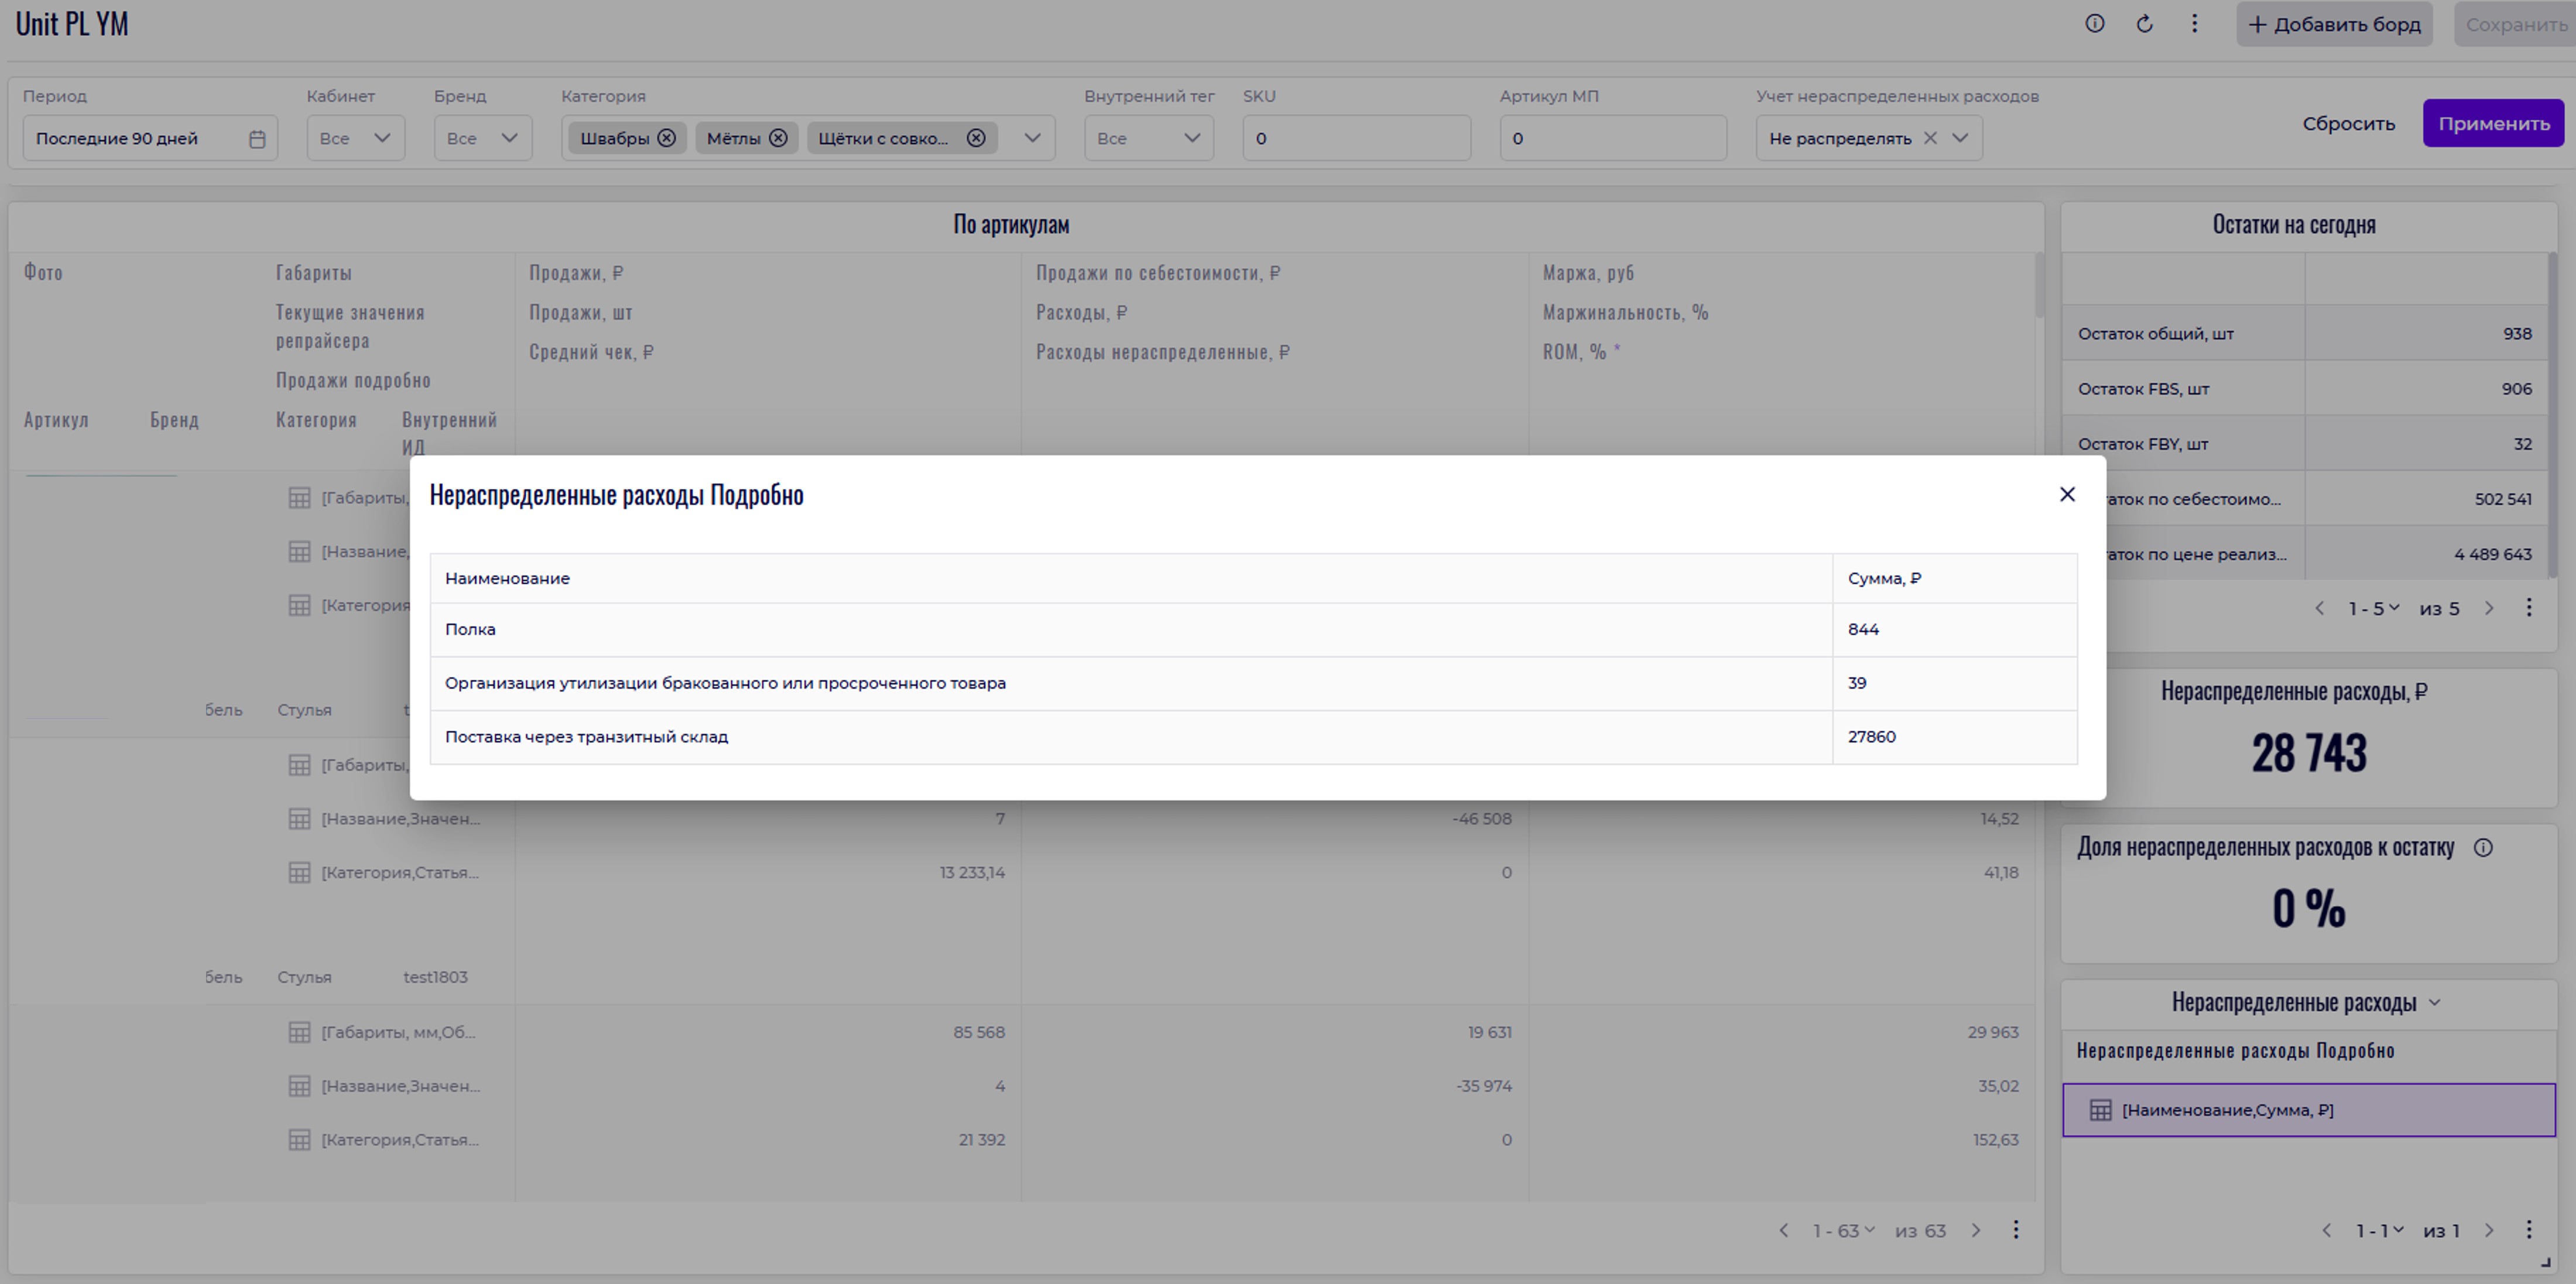This screenshot has width=2576, height=1284.
Task: Open the info icon next to refresh
Action: tap(2094, 24)
